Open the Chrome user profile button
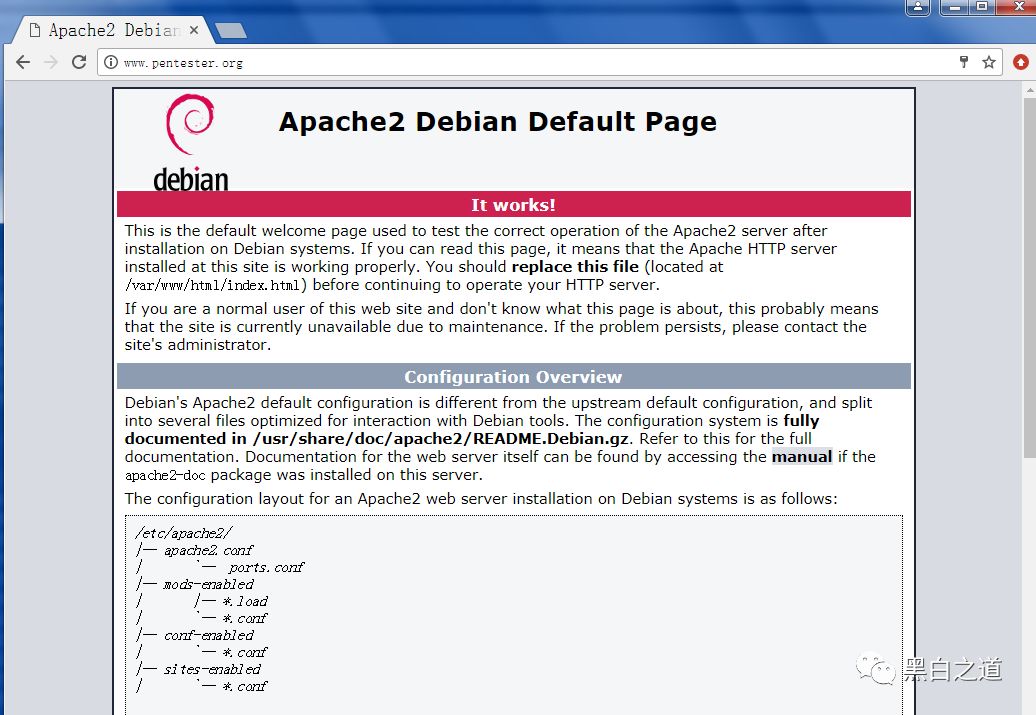Viewport: 1036px width, 715px height. (x=918, y=7)
